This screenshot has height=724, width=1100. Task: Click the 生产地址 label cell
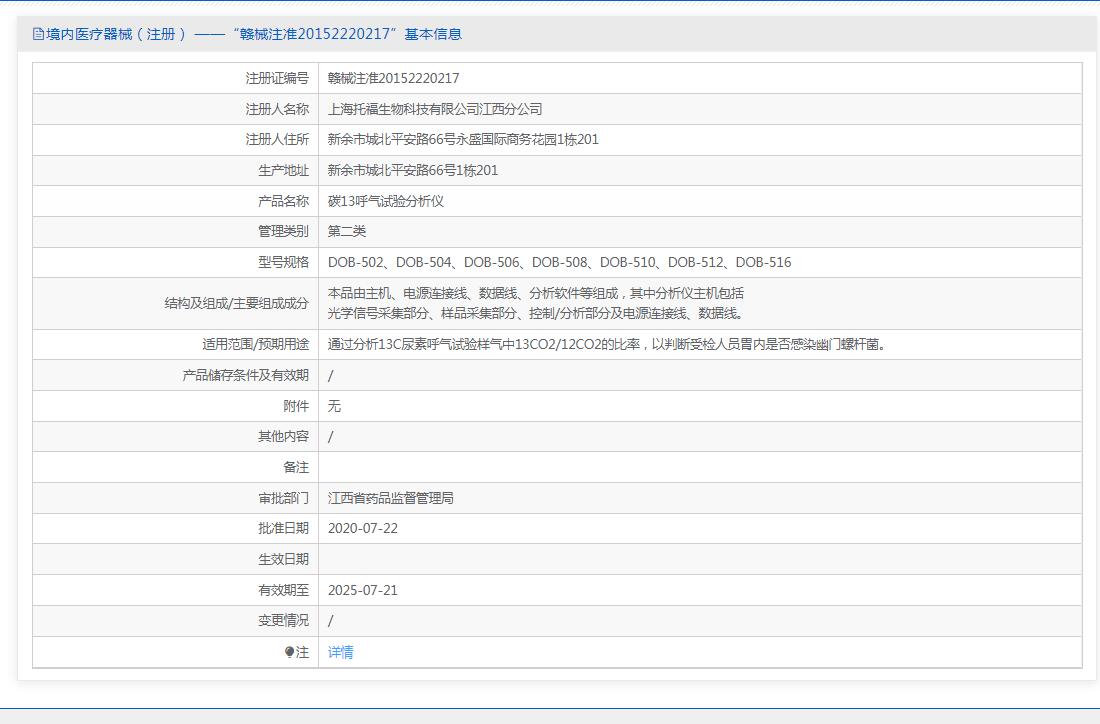175,170
